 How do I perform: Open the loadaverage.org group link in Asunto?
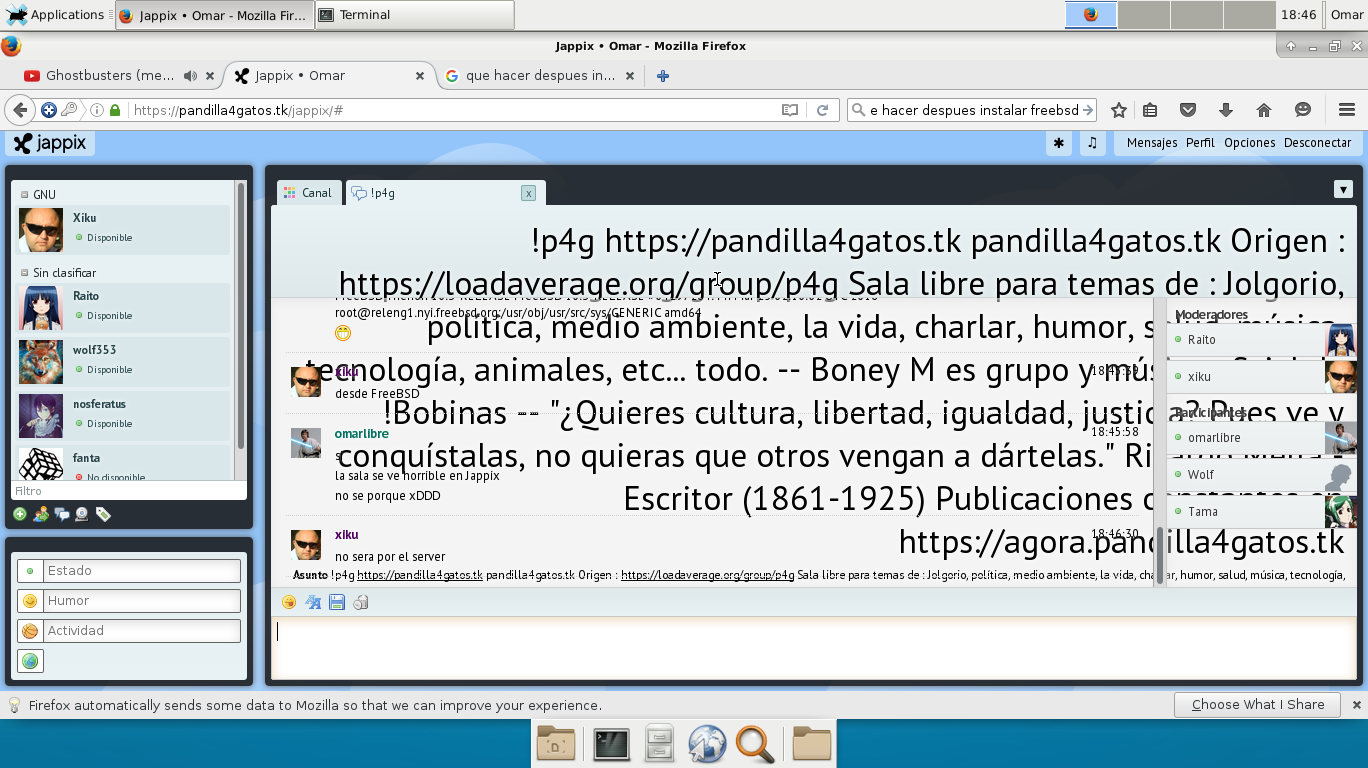pyautogui.click(x=707, y=575)
